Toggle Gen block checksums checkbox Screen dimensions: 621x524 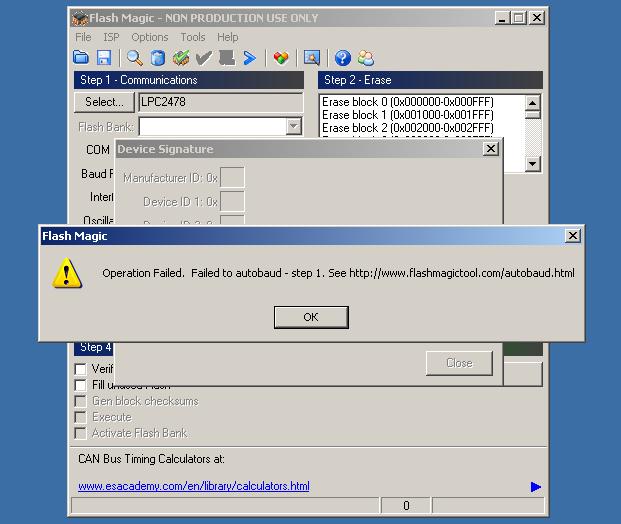80,401
